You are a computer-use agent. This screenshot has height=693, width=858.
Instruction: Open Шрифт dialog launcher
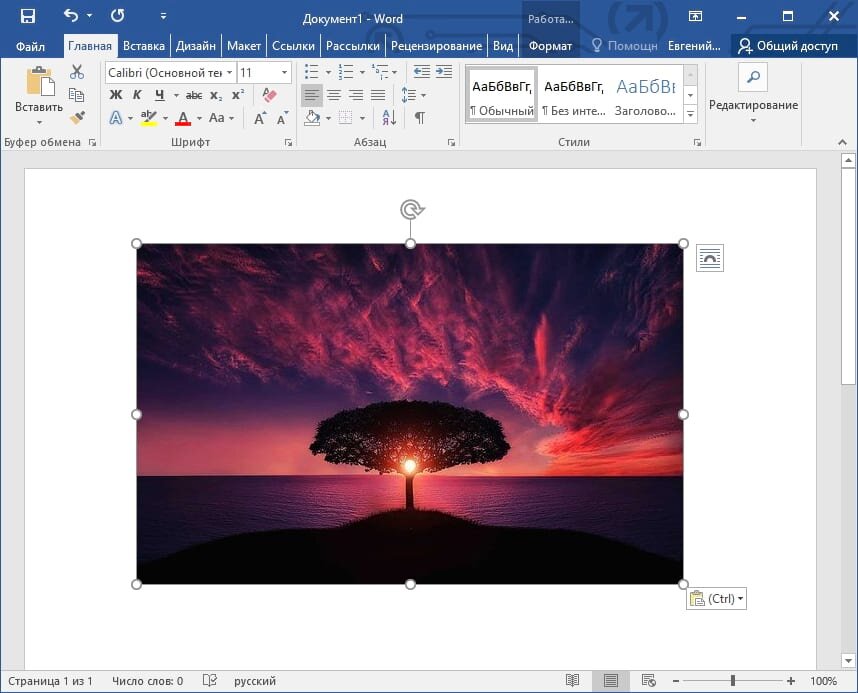tap(288, 142)
